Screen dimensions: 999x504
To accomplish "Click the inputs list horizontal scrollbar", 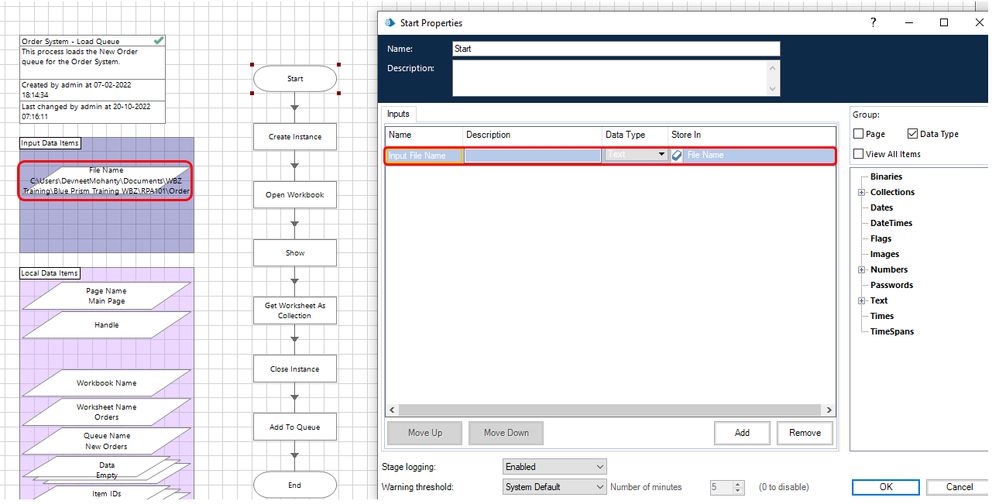I will pos(610,410).
